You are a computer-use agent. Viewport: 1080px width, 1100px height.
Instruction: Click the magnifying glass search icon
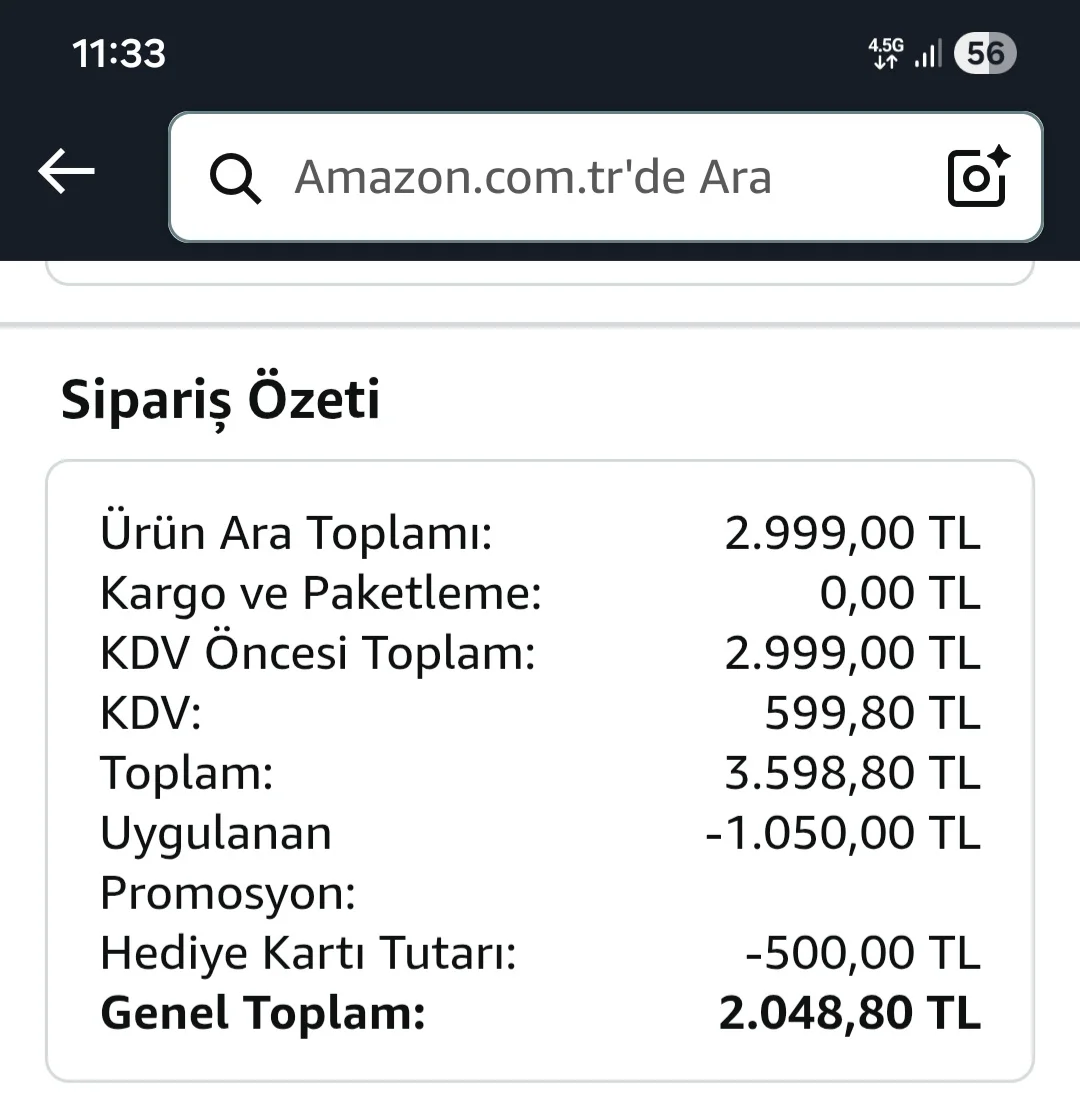tap(236, 178)
